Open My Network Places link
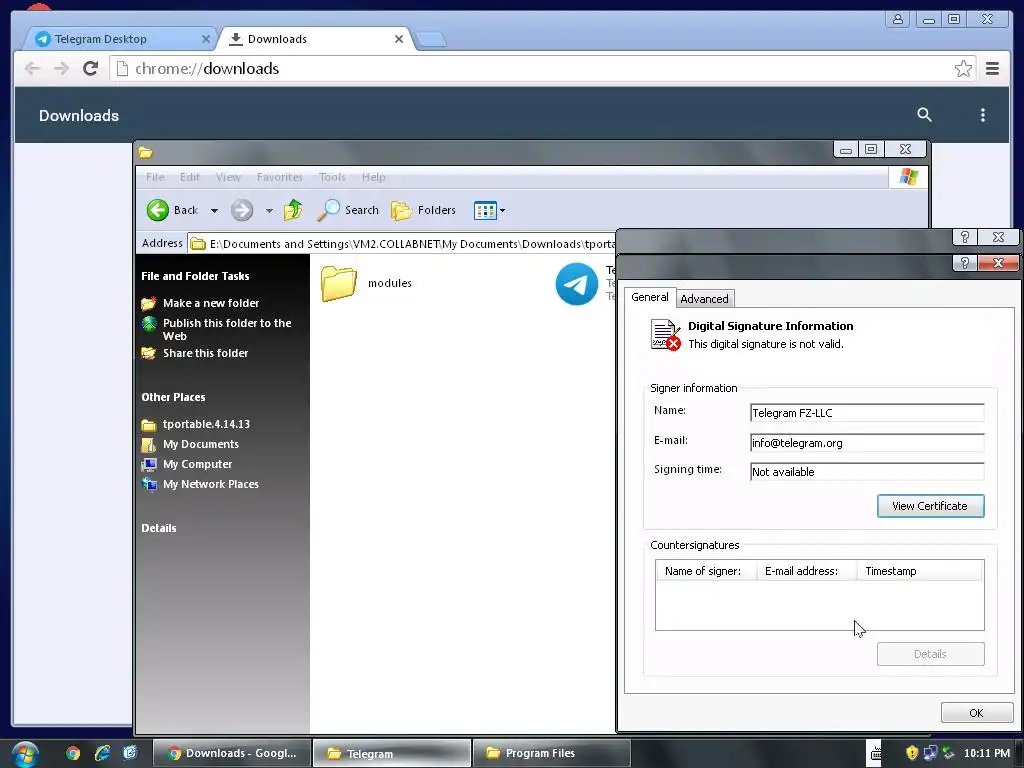Image resolution: width=1024 pixels, height=768 pixels. (211, 485)
